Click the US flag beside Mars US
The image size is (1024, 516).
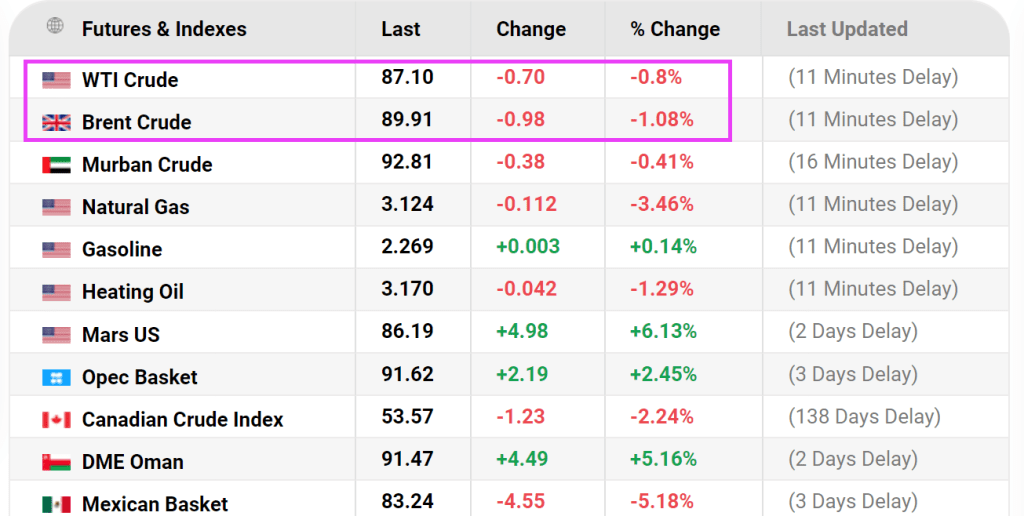pos(56,335)
